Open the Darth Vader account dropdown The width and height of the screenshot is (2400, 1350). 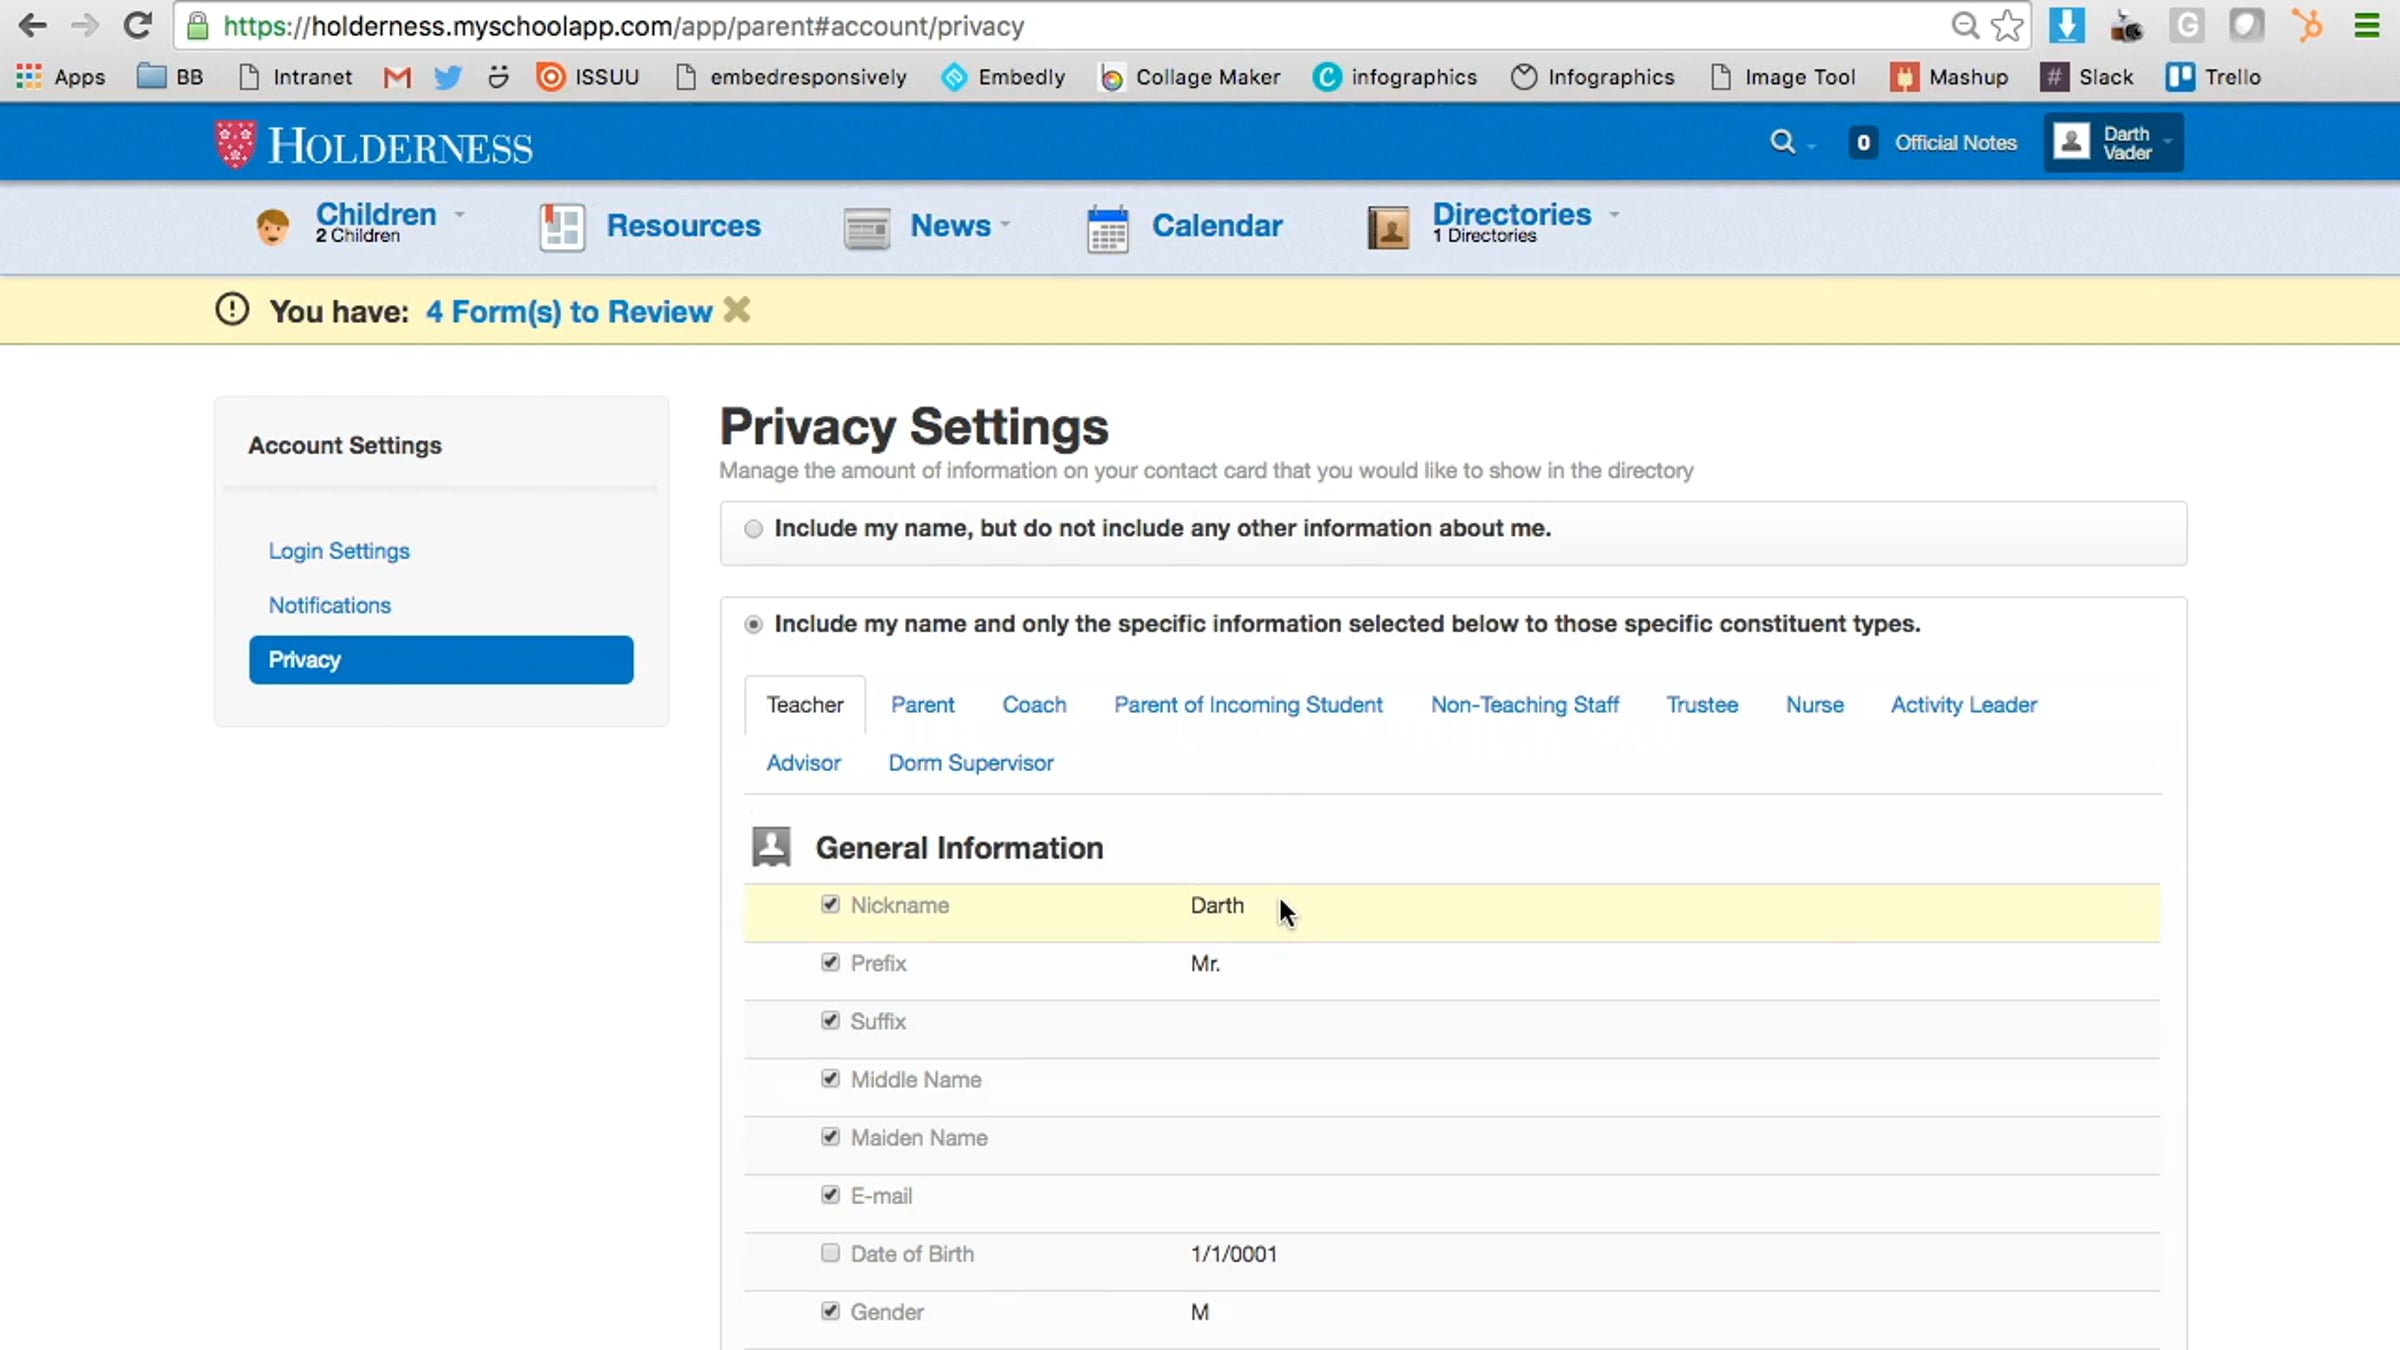(x=2114, y=143)
